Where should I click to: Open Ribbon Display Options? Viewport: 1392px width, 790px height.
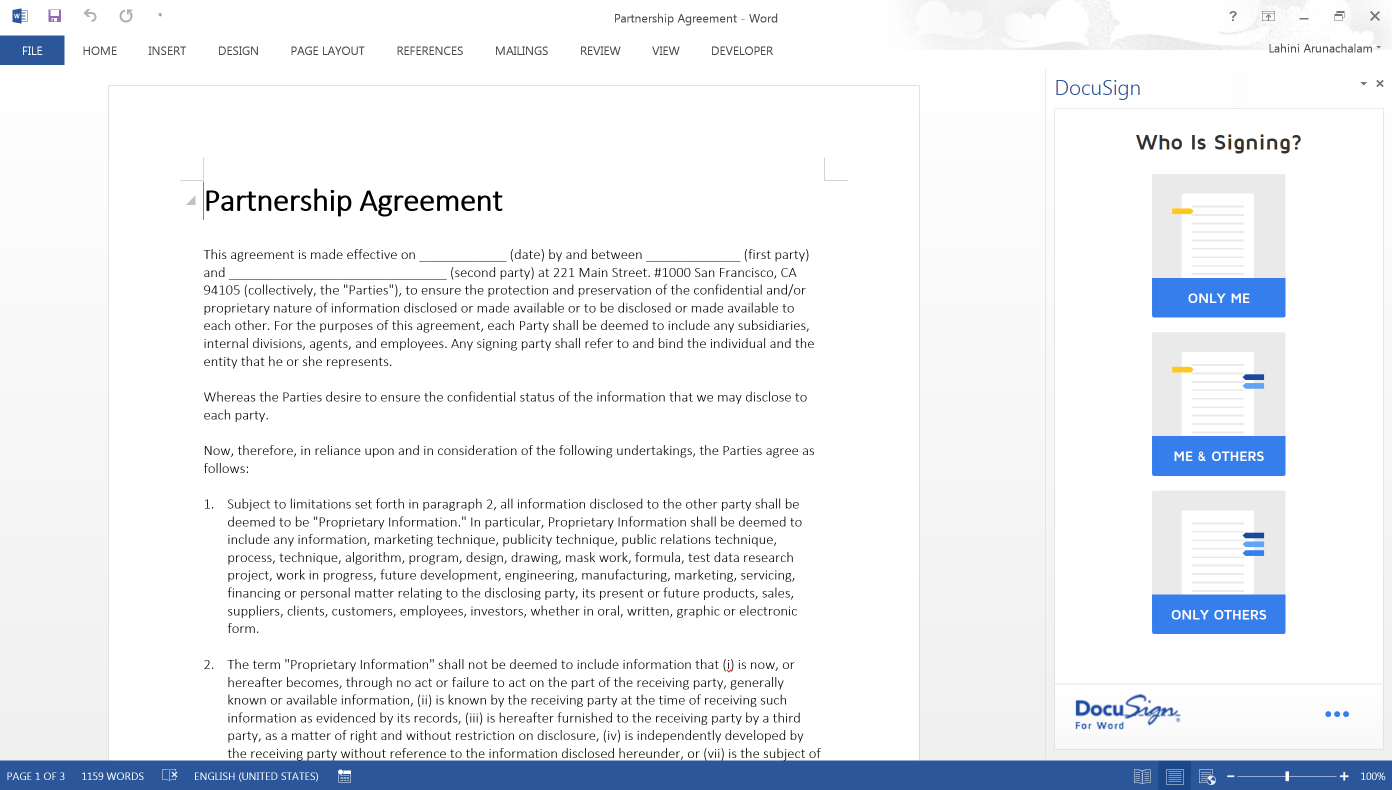click(x=1268, y=16)
